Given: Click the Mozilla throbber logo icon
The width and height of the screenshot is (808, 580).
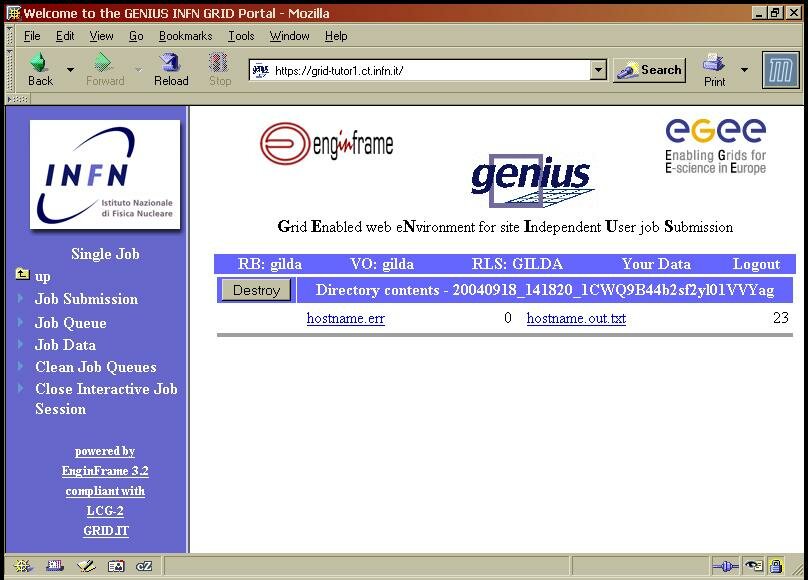Looking at the screenshot, I should coord(780,71).
